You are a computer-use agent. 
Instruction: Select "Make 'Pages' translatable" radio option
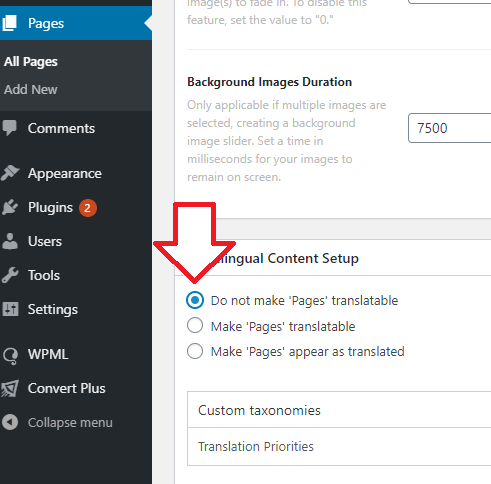pos(195,326)
